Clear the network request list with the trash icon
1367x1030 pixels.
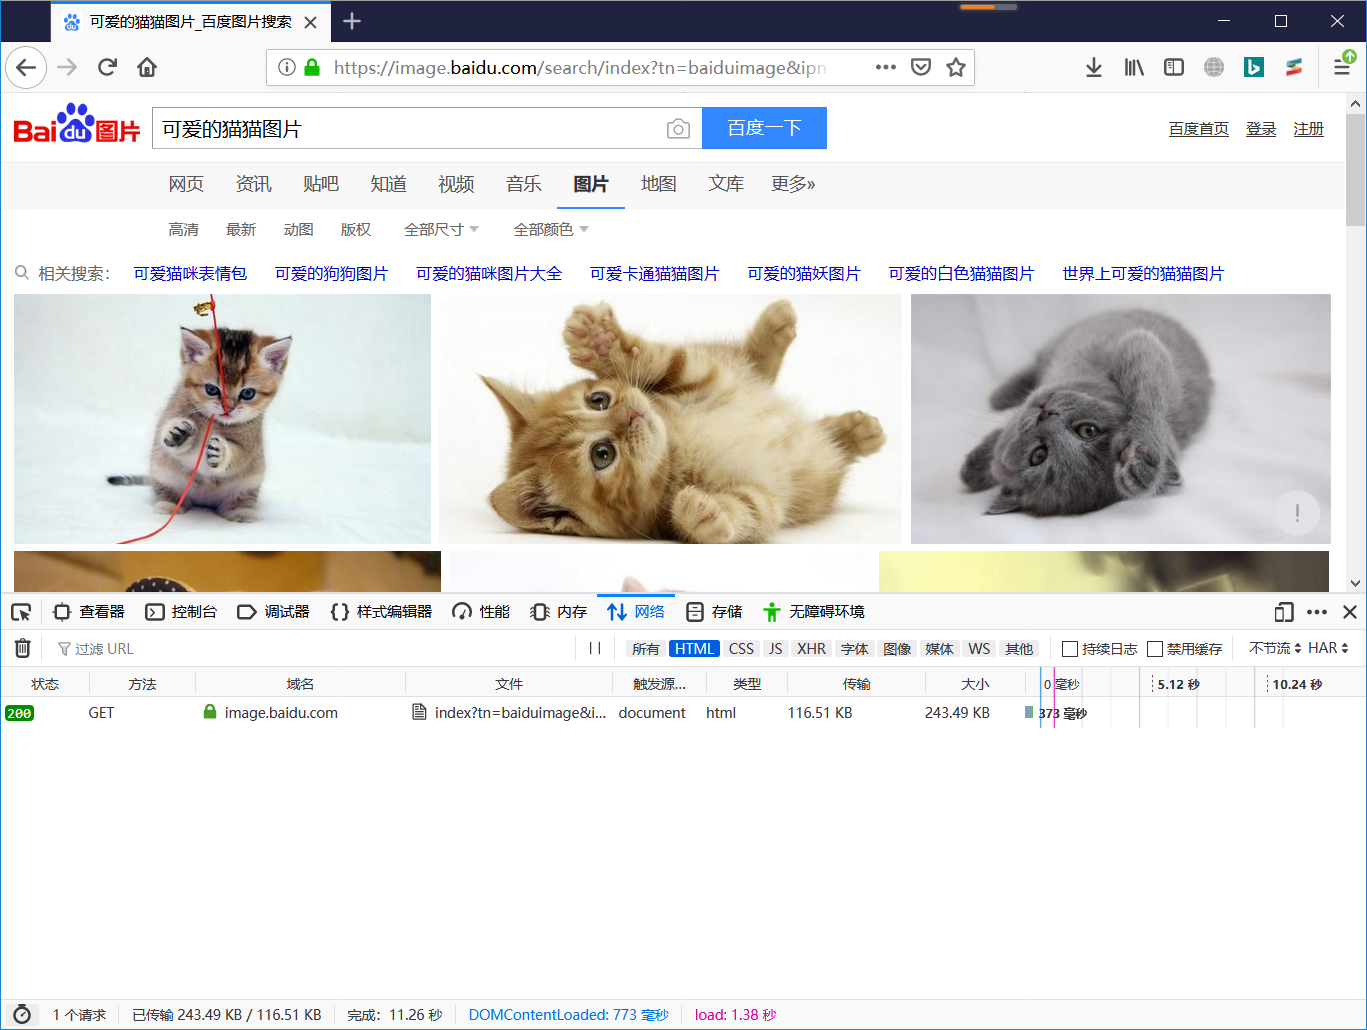point(23,648)
